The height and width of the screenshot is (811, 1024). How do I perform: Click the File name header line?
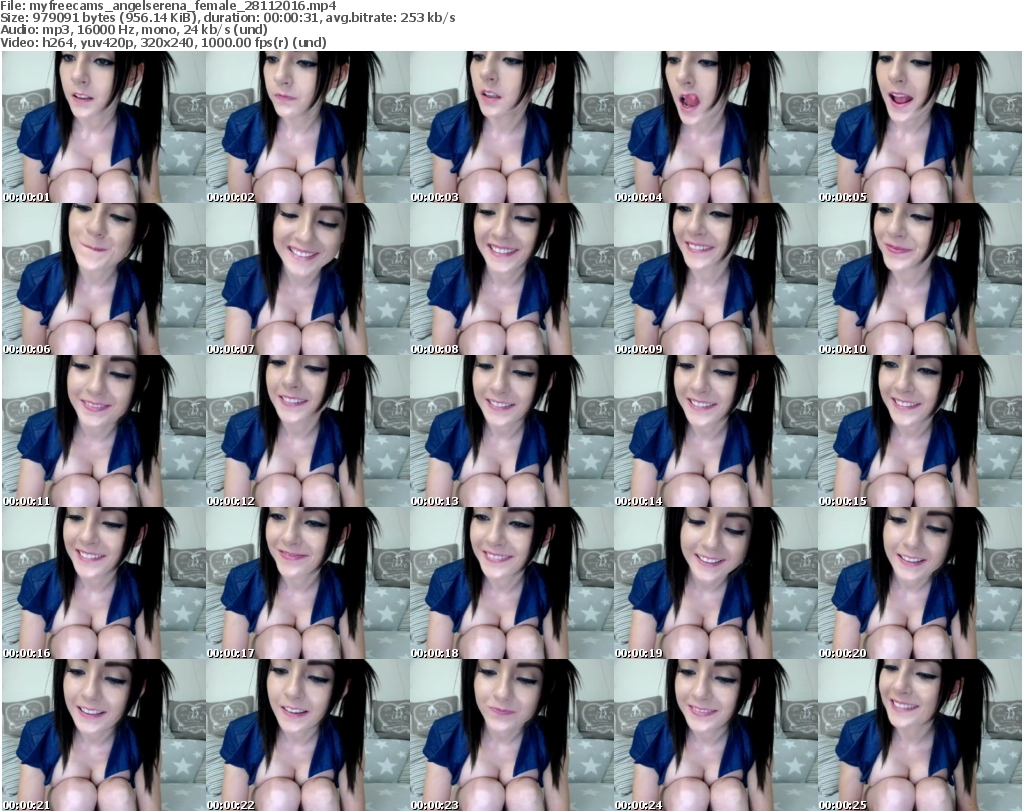pos(168,5)
